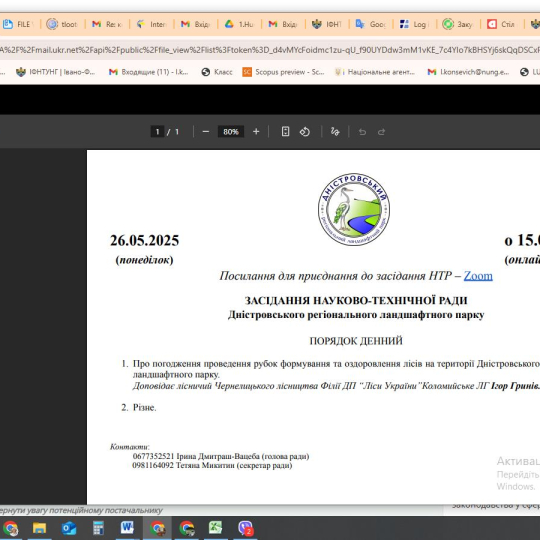The height and width of the screenshot is (540, 540).
Task: Click contact line 0981164092 Тетяна Микитин
Action: click(x=212, y=465)
